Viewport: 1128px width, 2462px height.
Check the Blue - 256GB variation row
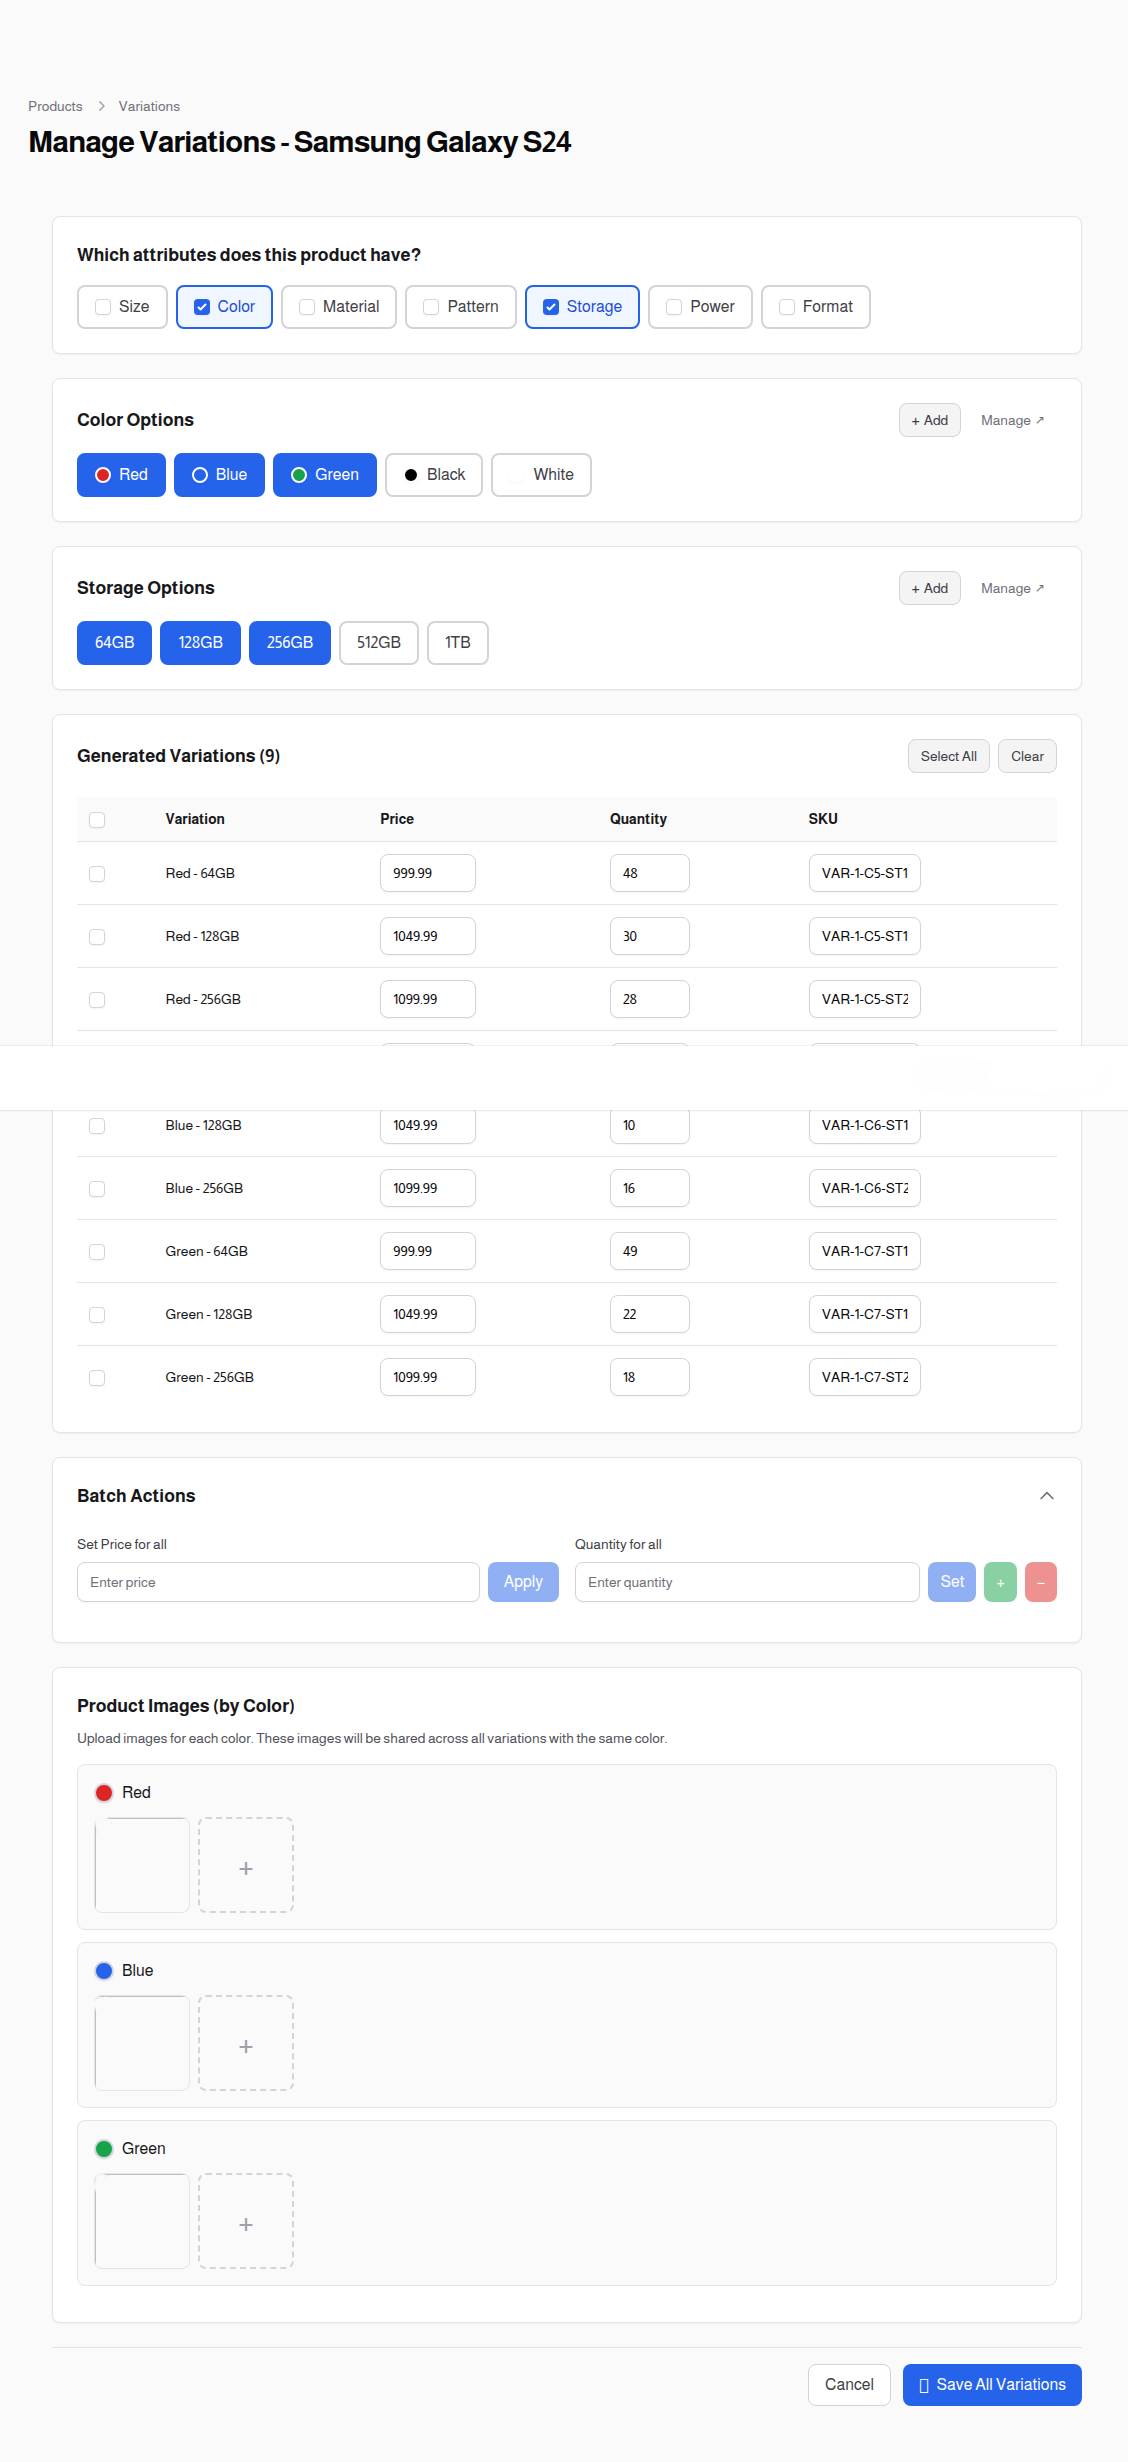pos(97,1189)
